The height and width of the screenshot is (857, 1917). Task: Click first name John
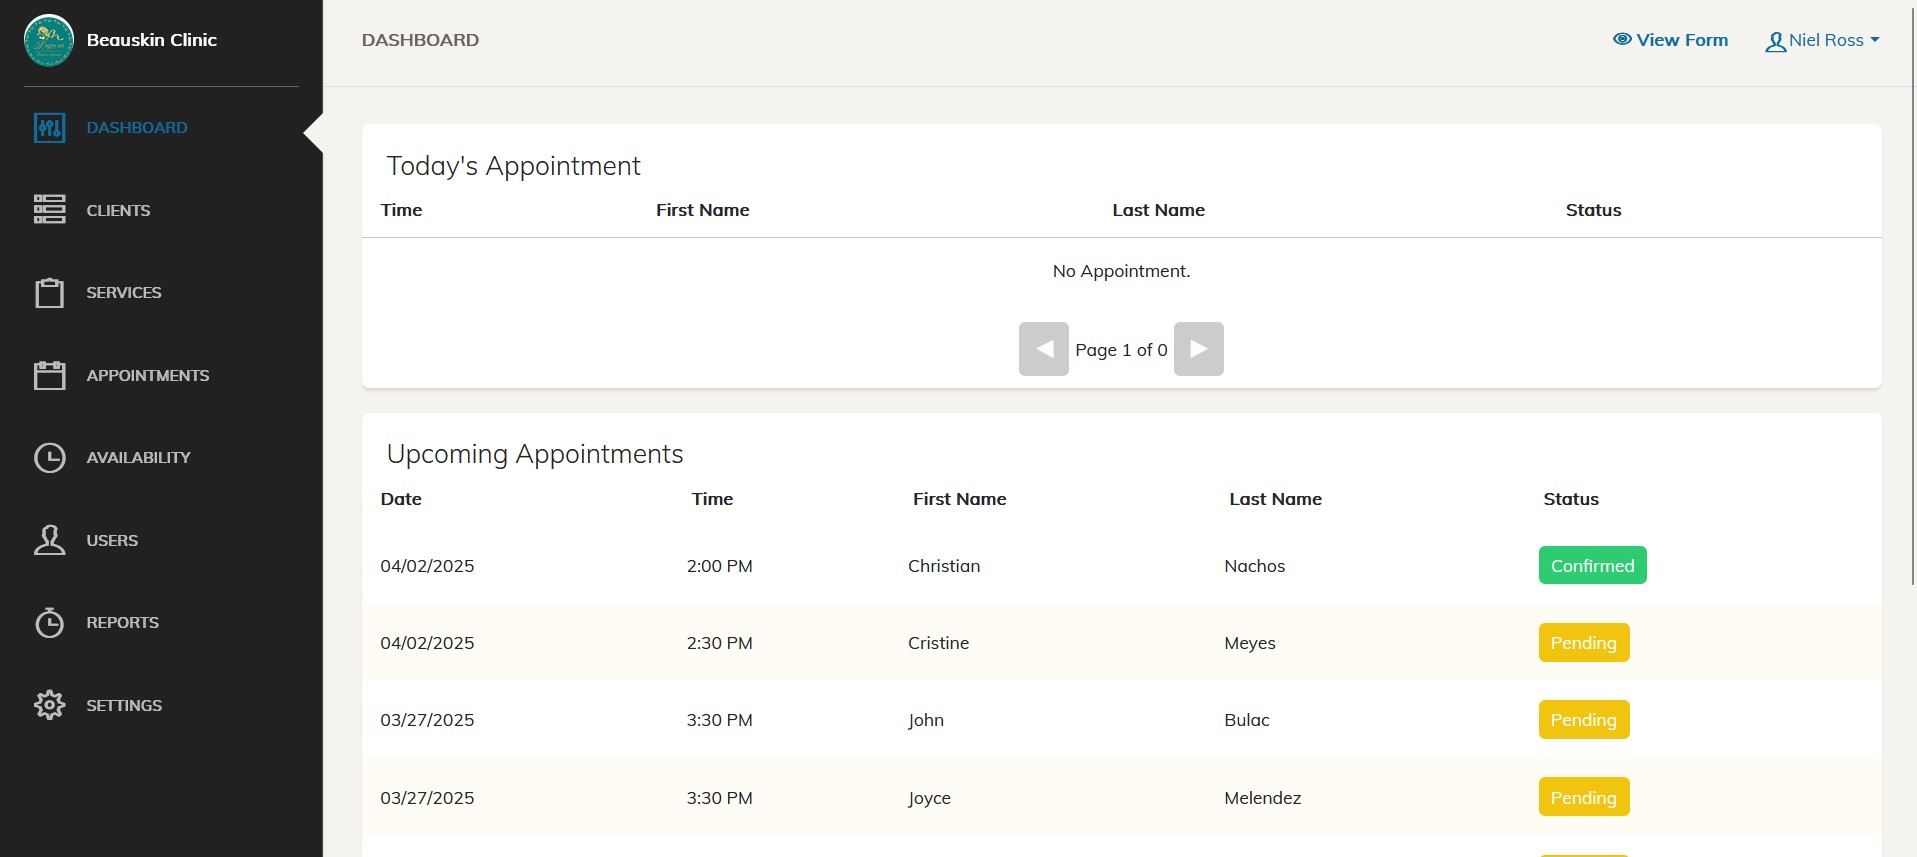click(926, 720)
